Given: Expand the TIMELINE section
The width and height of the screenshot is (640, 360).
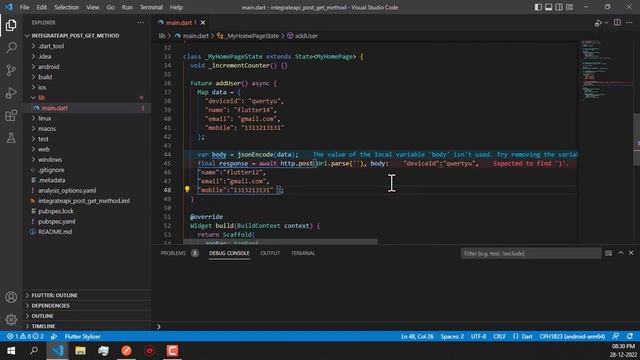Looking at the screenshot, I should (43, 326).
